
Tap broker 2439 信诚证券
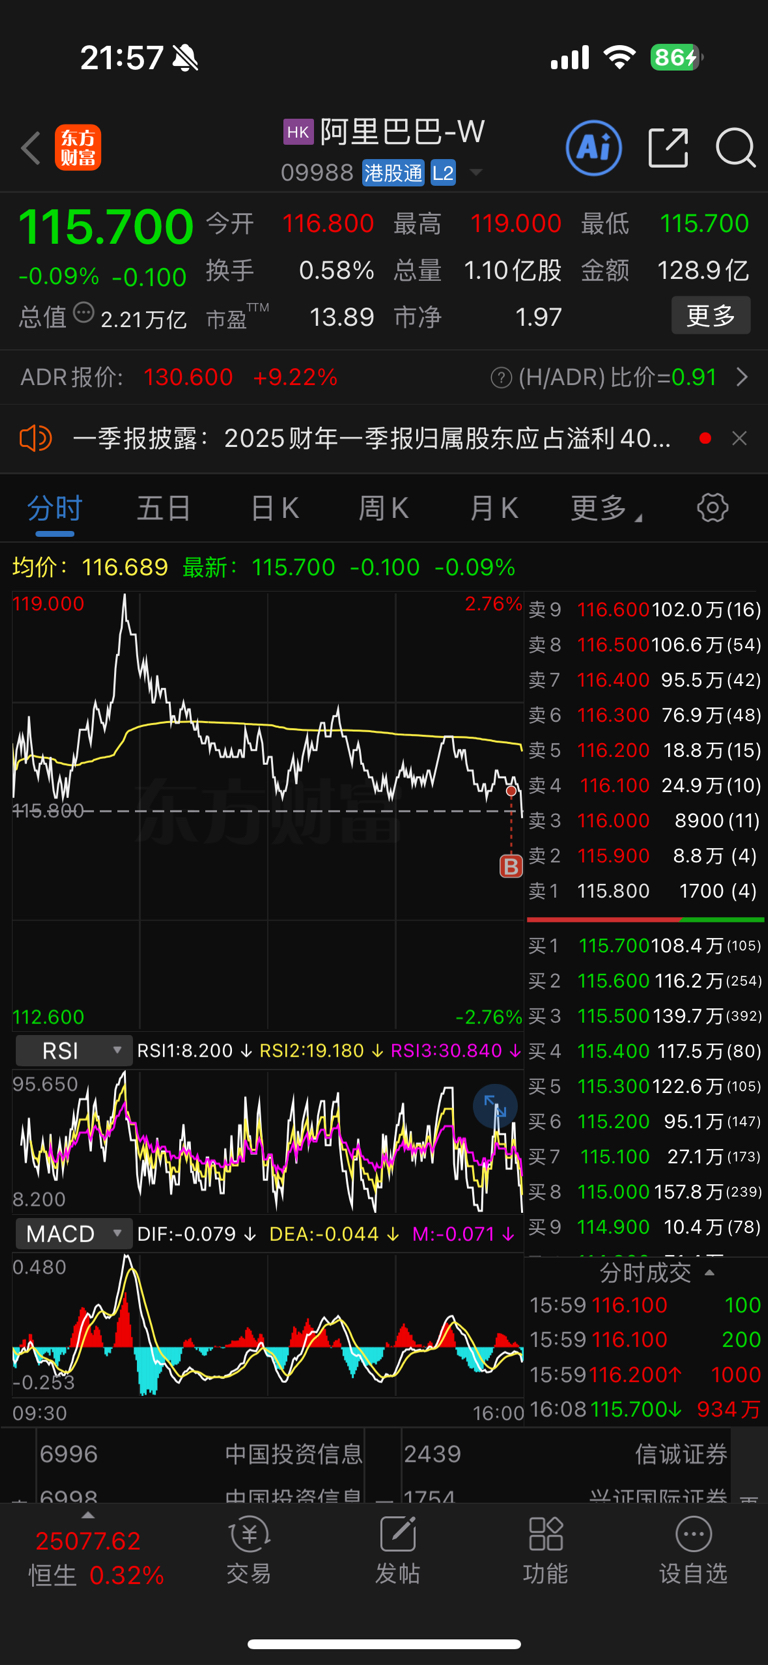pos(565,1454)
